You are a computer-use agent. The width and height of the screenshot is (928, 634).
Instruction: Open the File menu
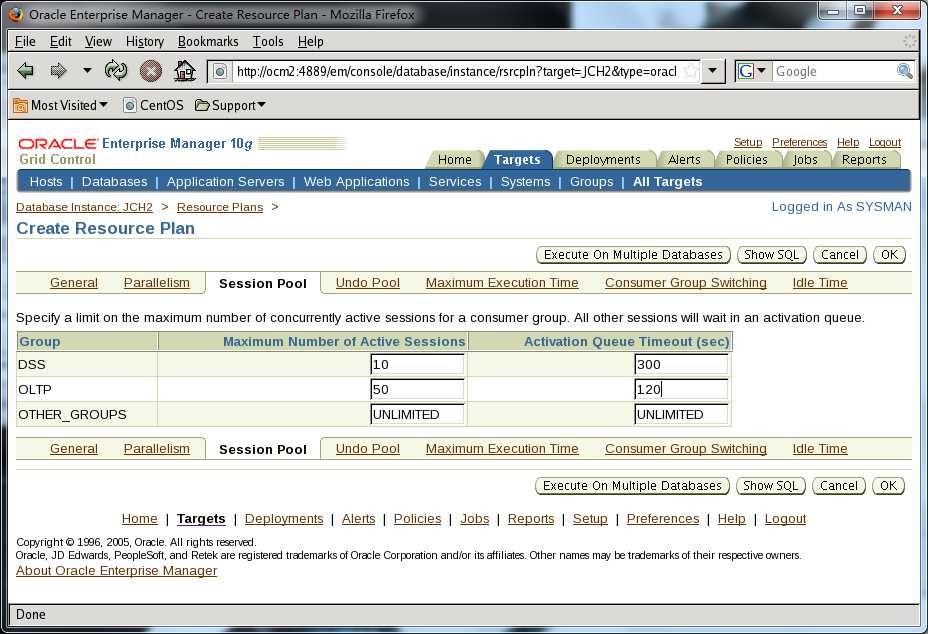25,41
